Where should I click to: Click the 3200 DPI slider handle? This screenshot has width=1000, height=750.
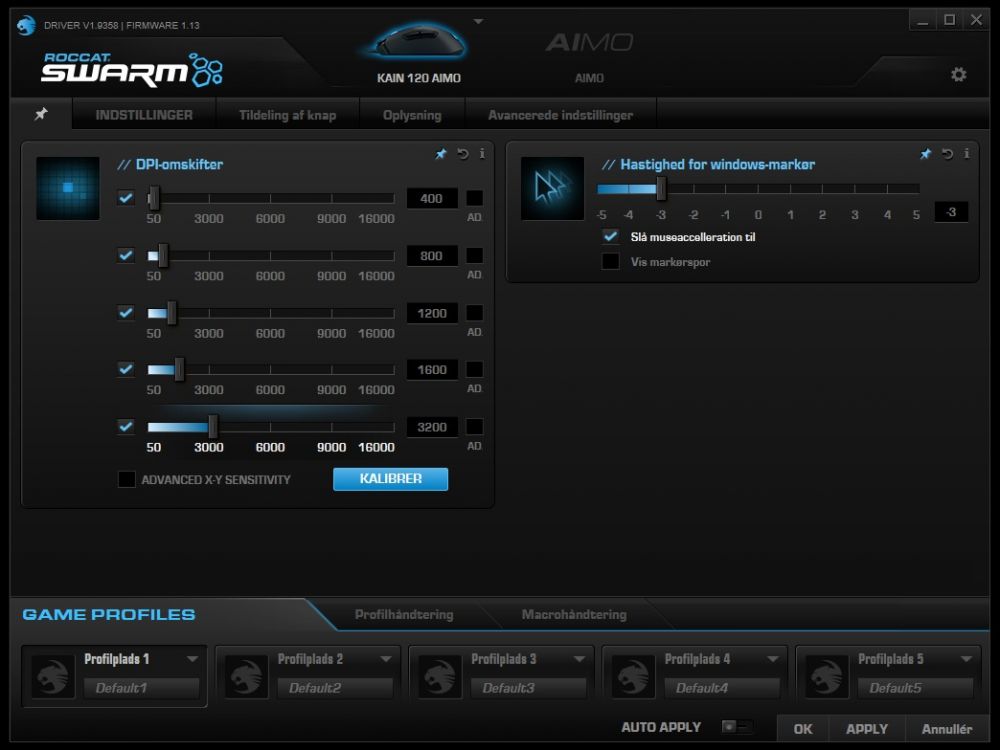pos(213,427)
